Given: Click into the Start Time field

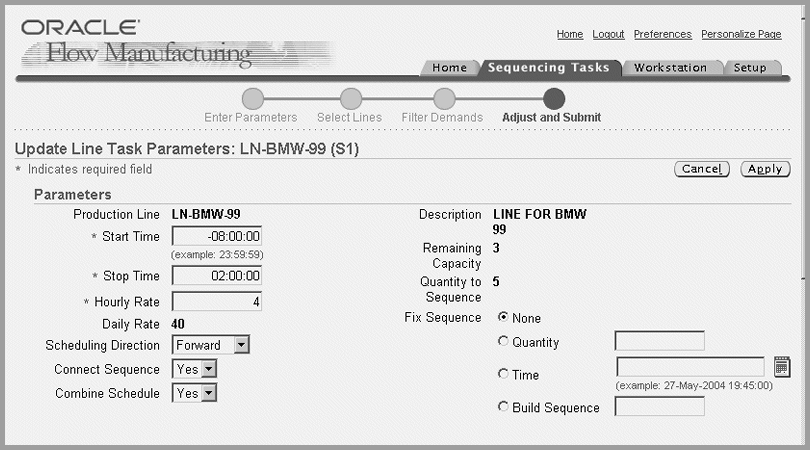Looking at the screenshot, I should [x=216, y=236].
